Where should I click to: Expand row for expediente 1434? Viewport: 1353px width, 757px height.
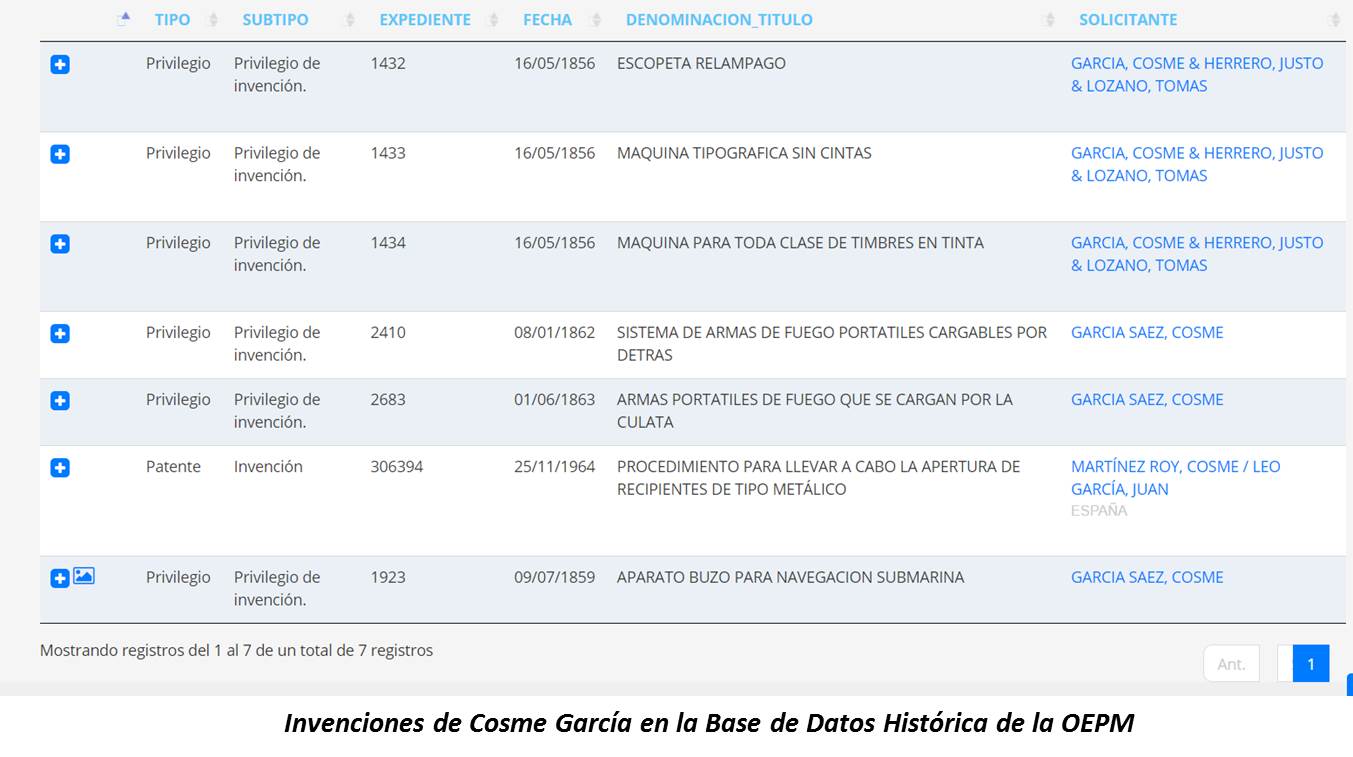tap(60, 244)
